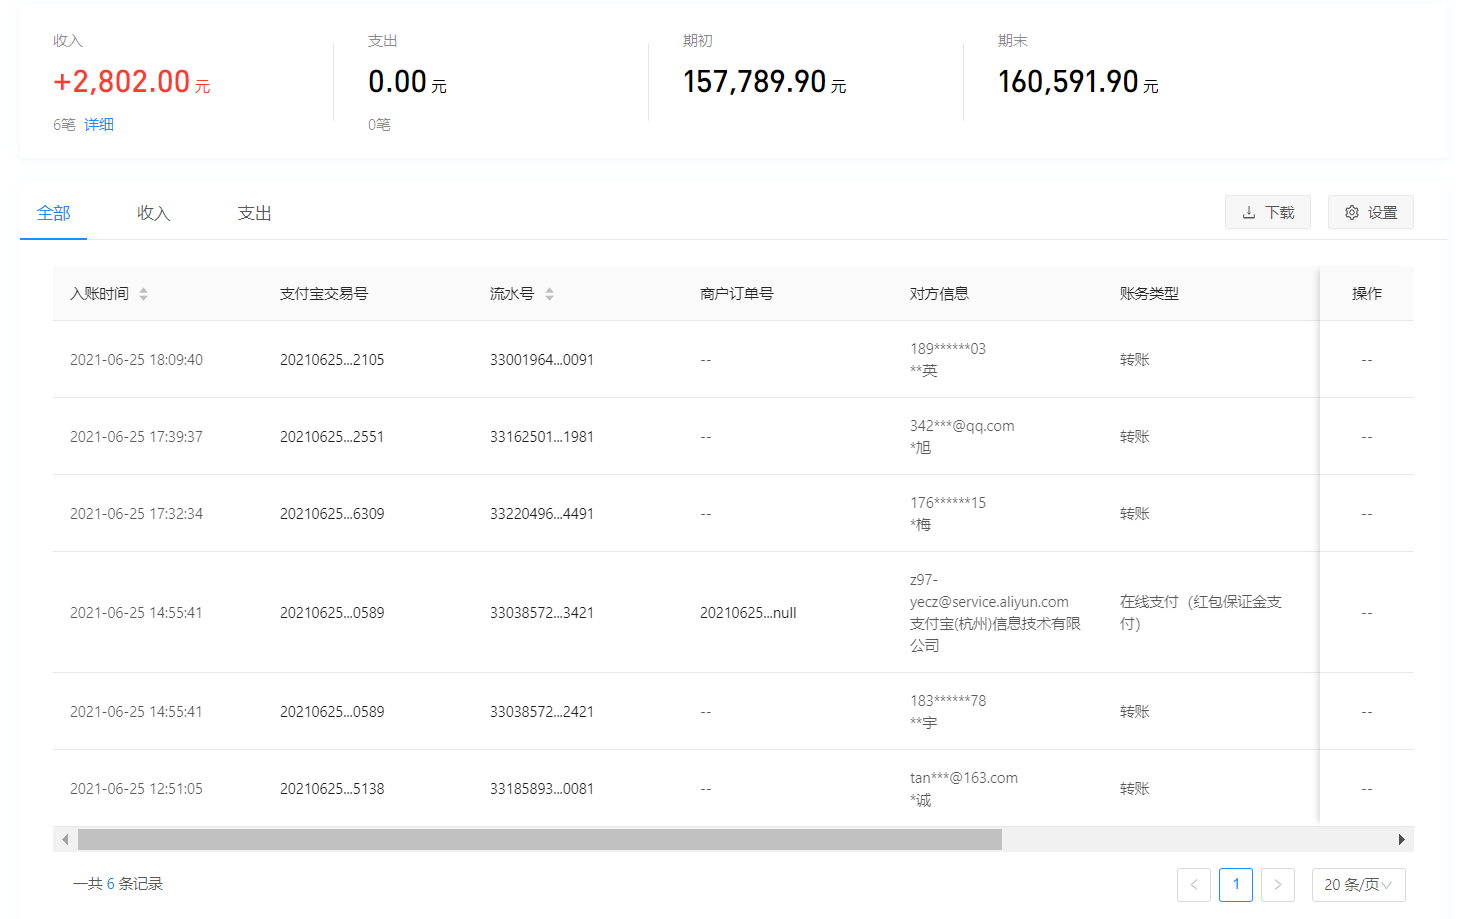Click the ascending sort arrow on 入账时间

[144, 288]
